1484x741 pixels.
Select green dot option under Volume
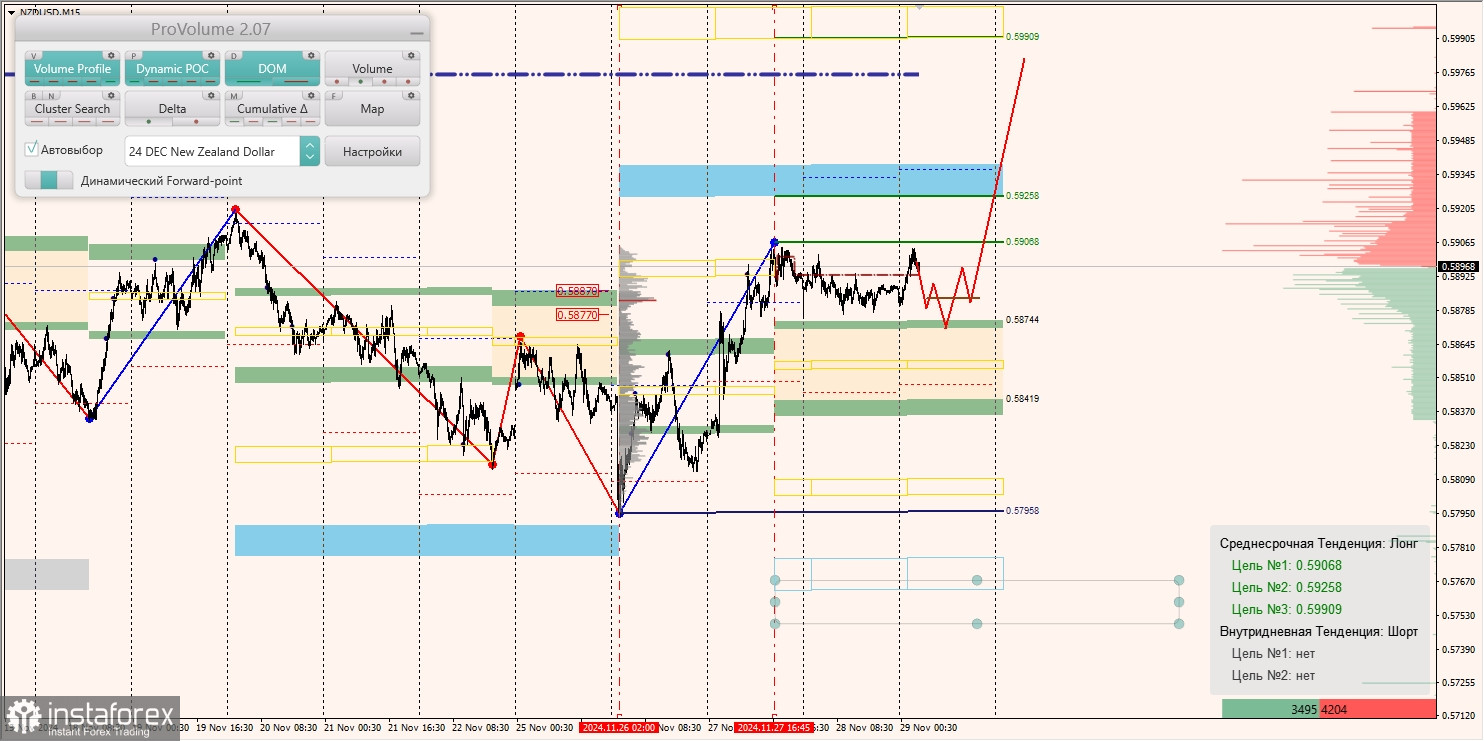pyautogui.click(x=360, y=82)
